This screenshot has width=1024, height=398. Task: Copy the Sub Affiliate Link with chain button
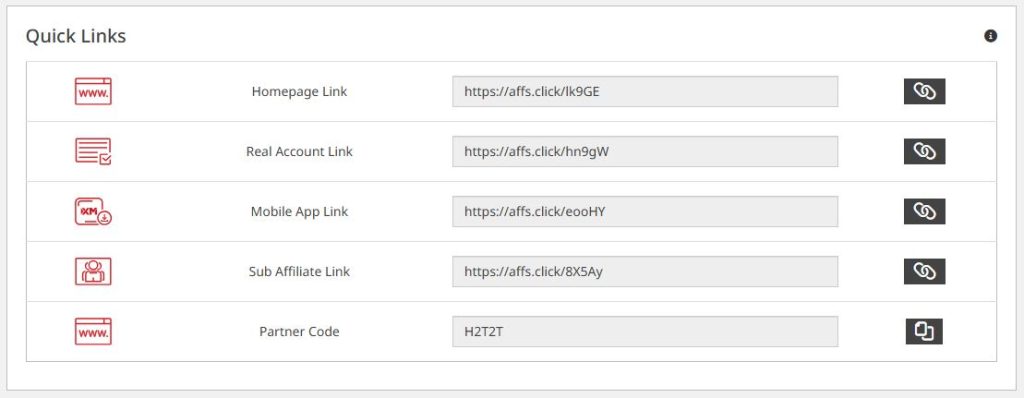(x=924, y=271)
